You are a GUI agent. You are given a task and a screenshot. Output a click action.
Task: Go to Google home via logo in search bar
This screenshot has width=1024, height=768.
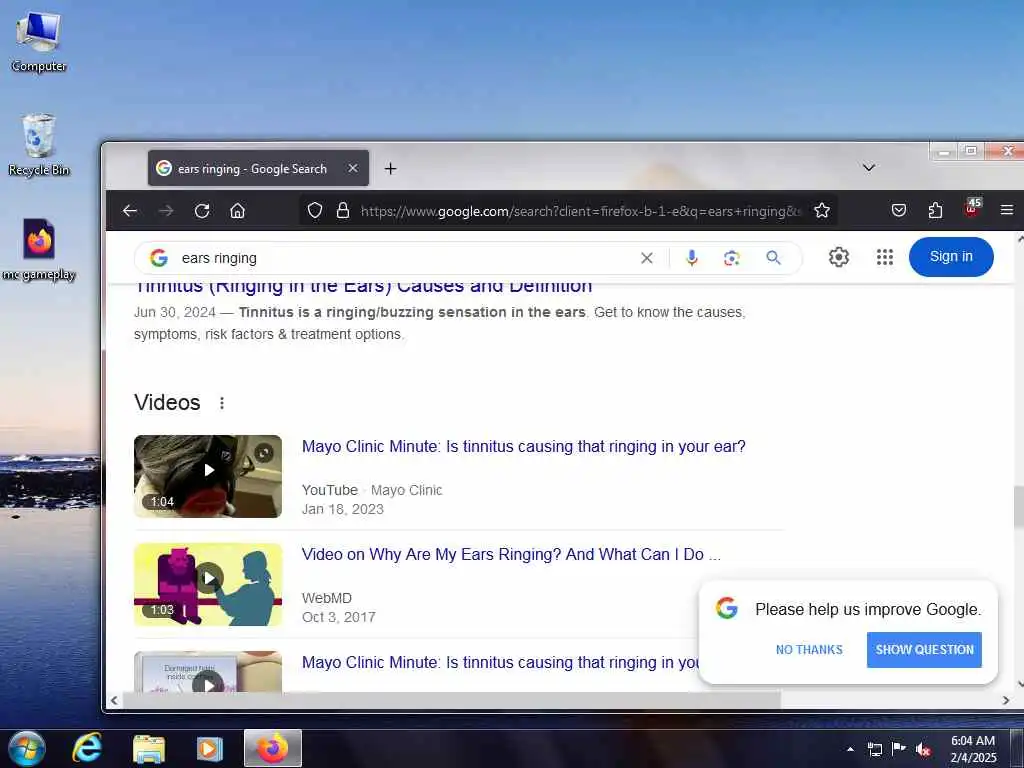click(159, 258)
